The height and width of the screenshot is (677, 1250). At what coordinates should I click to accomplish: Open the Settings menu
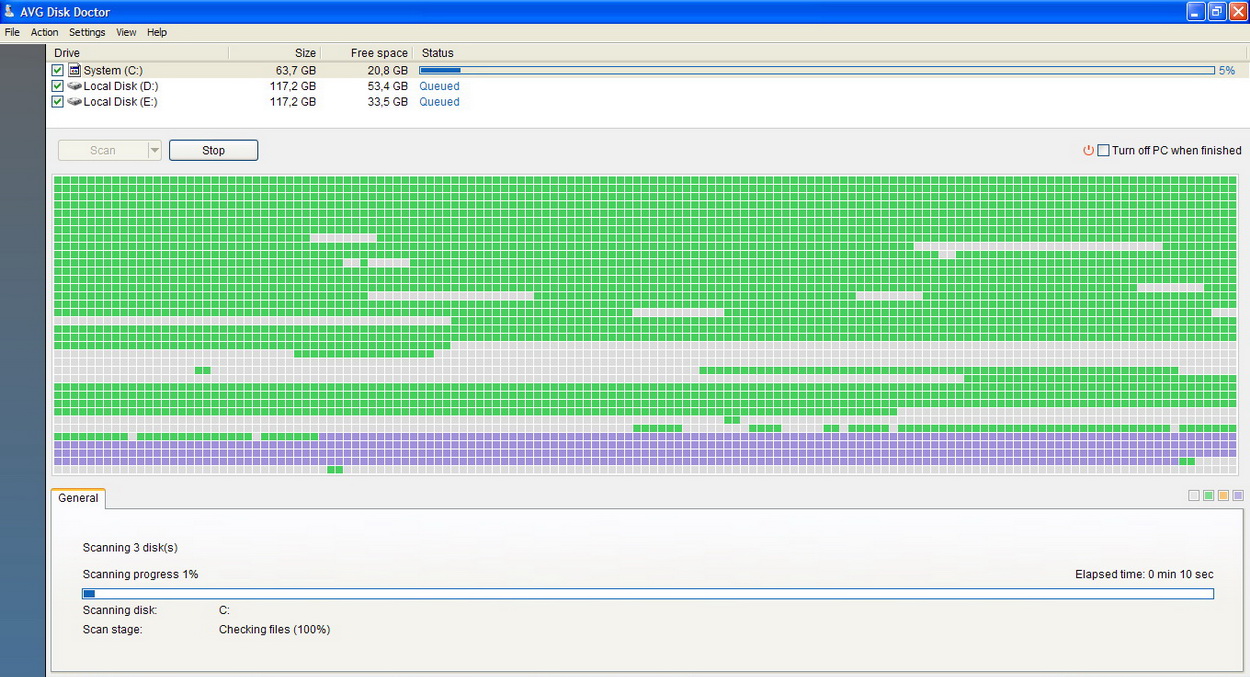click(x=87, y=32)
